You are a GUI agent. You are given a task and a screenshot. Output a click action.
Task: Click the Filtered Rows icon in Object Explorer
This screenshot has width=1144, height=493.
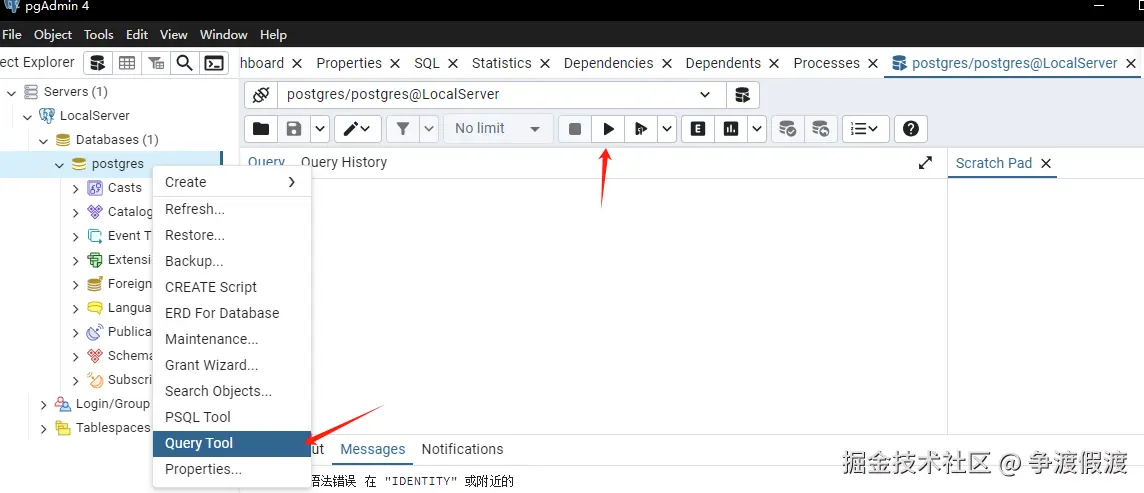pos(156,63)
